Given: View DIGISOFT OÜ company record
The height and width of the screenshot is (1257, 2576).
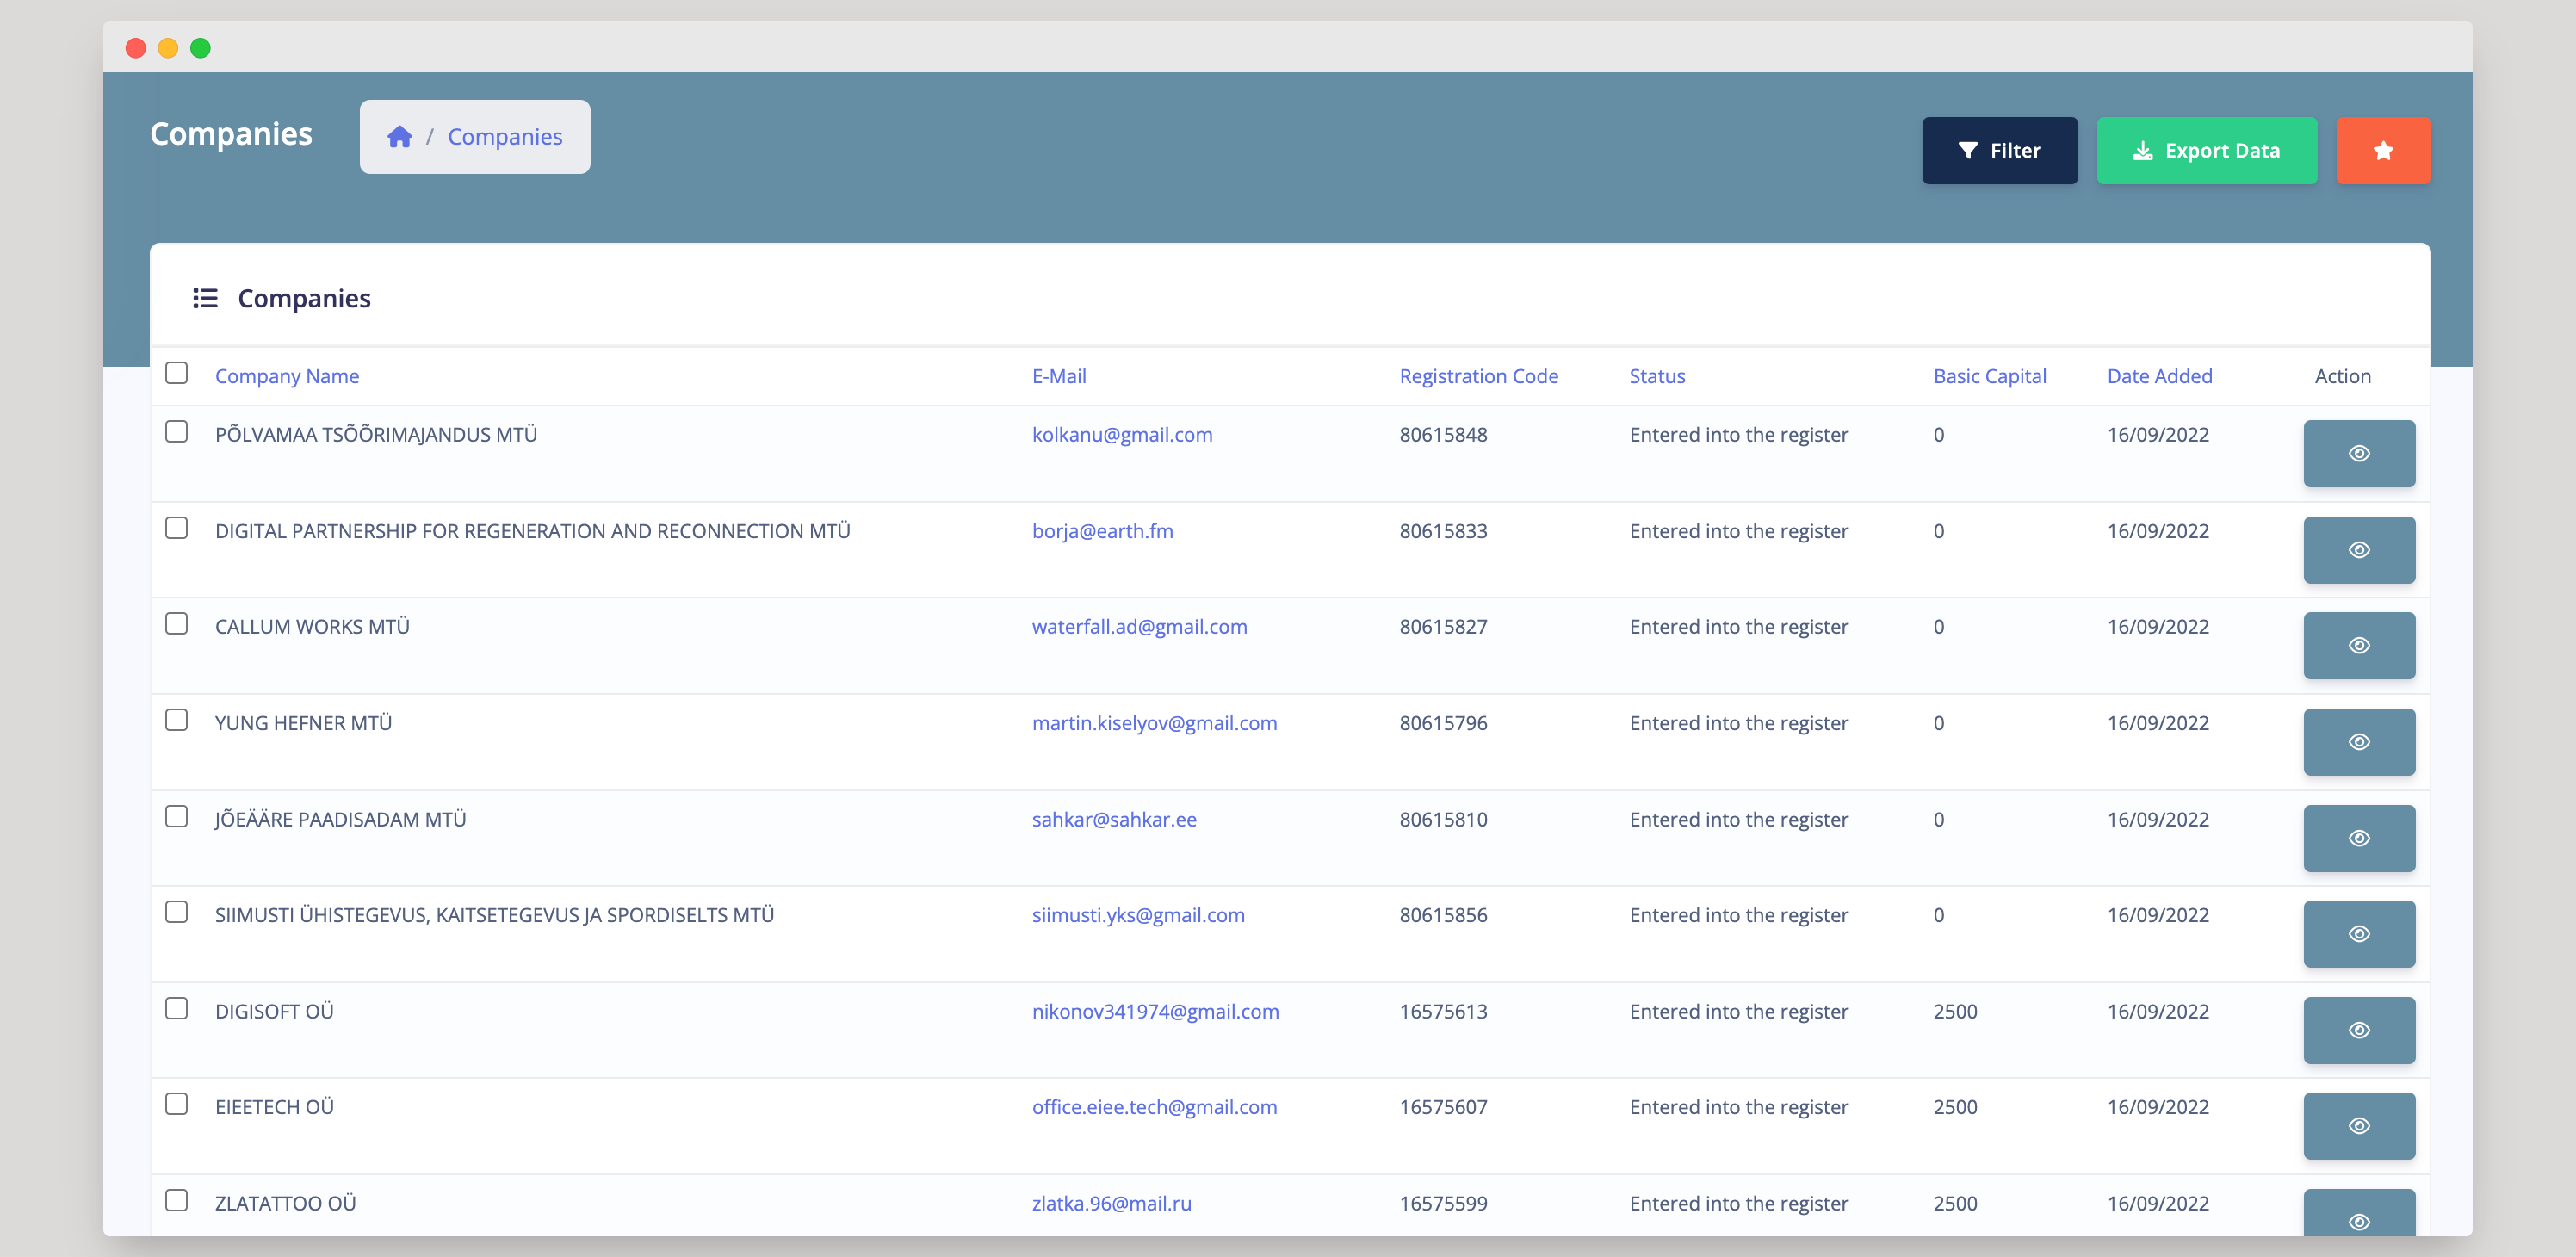Looking at the screenshot, I should tap(2359, 1030).
